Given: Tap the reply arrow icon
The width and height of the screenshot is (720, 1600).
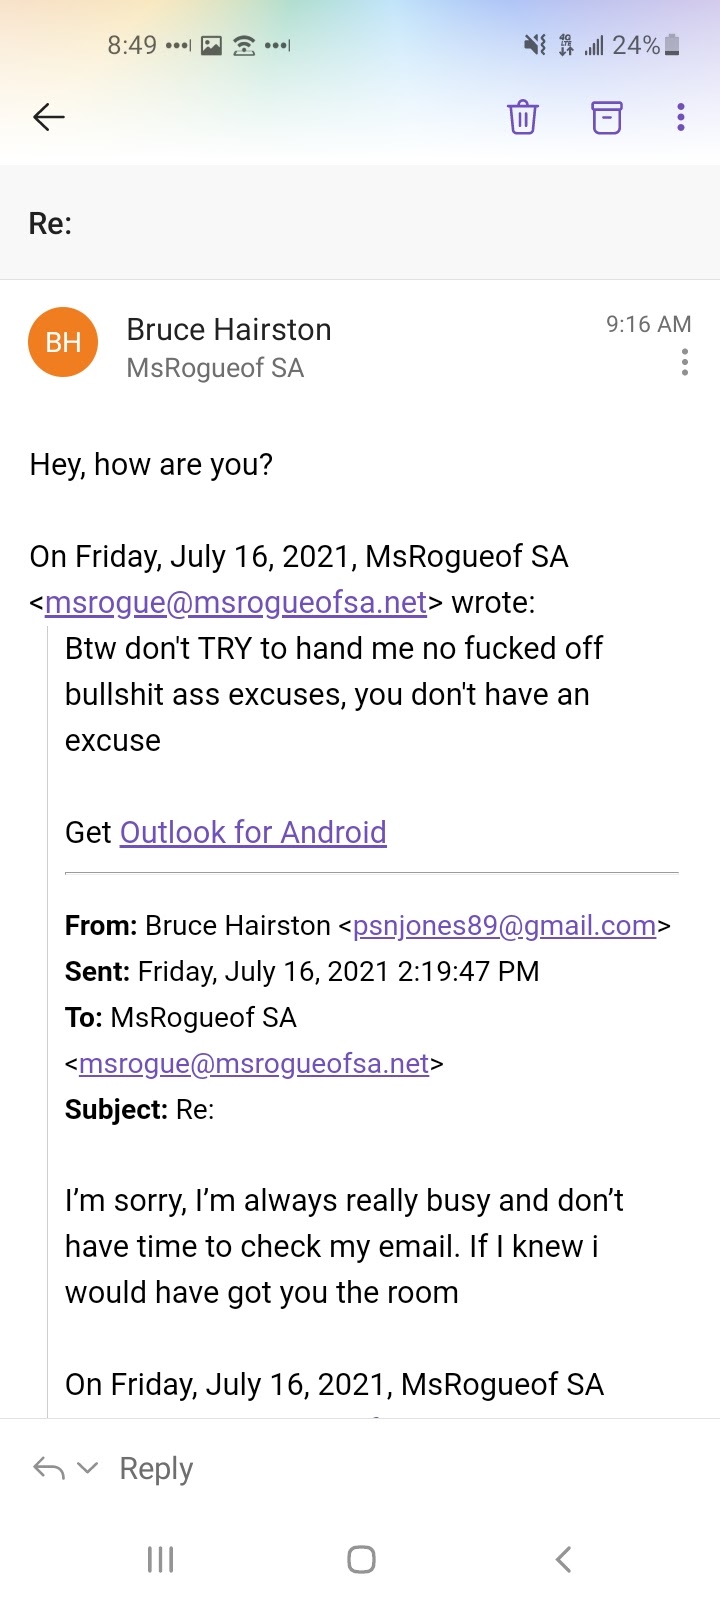Looking at the screenshot, I should (x=49, y=1468).
